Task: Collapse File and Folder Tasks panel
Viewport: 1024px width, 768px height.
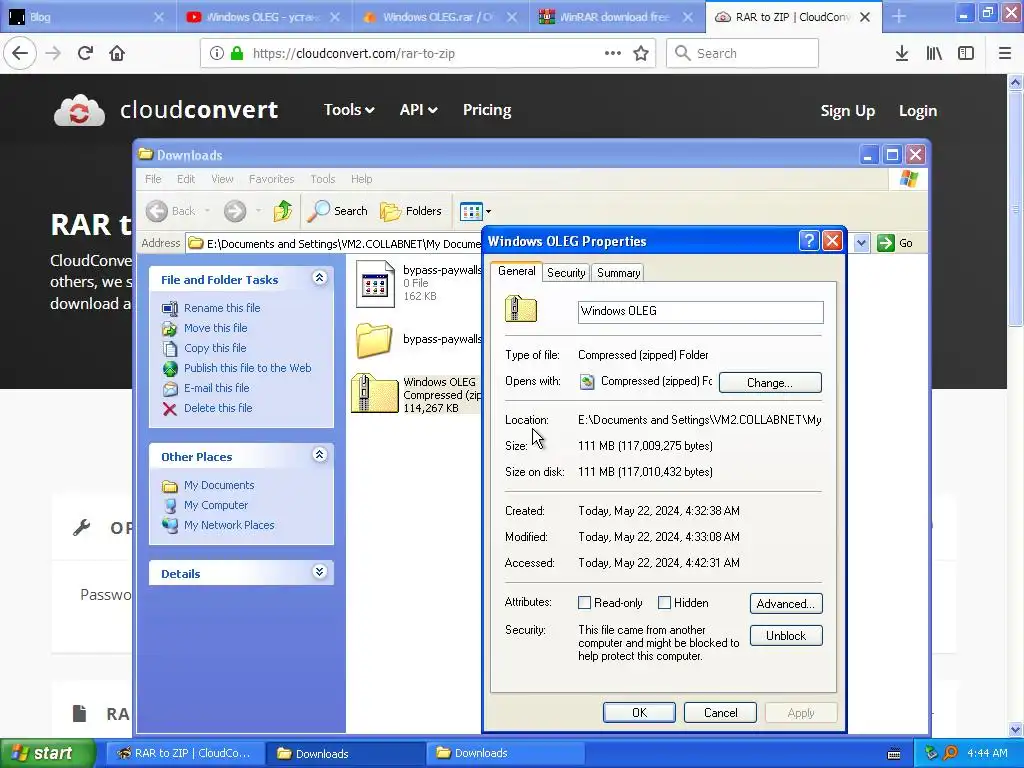Action: (319, 278)
